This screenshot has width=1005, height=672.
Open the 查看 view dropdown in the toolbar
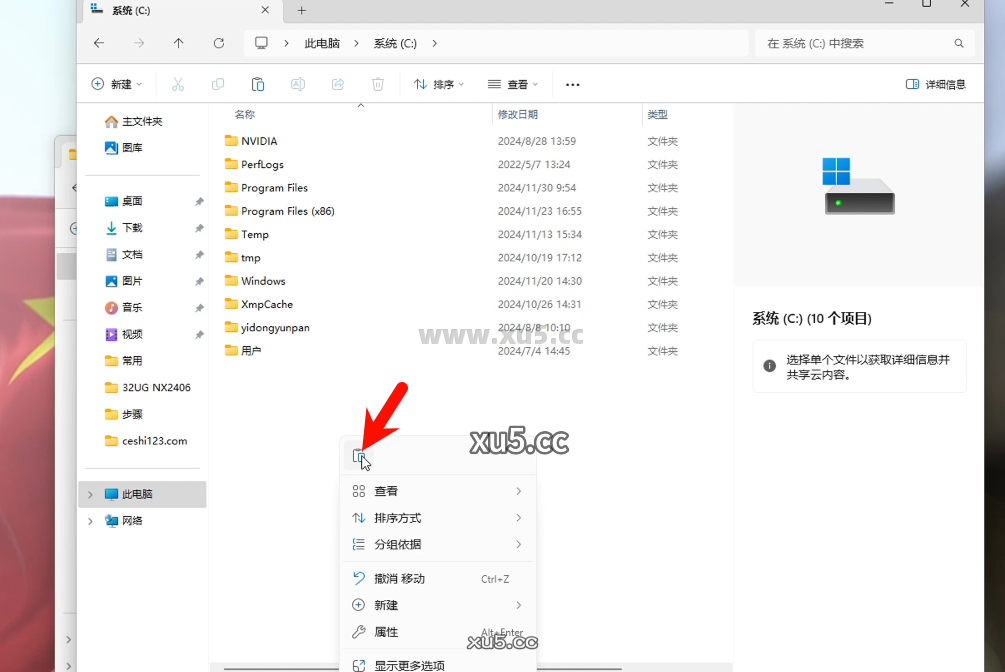pyautogui.click(x=512, y=84)
